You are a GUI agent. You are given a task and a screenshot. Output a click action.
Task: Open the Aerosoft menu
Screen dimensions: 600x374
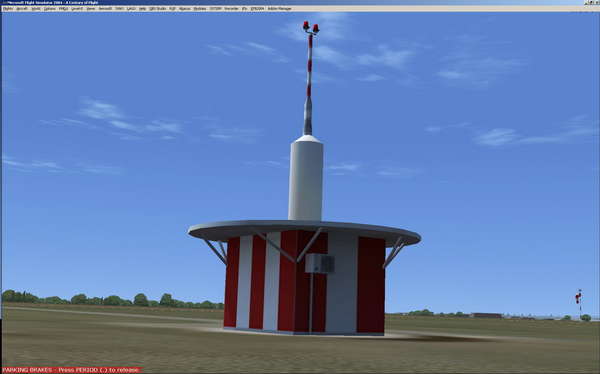click(105, 8)
